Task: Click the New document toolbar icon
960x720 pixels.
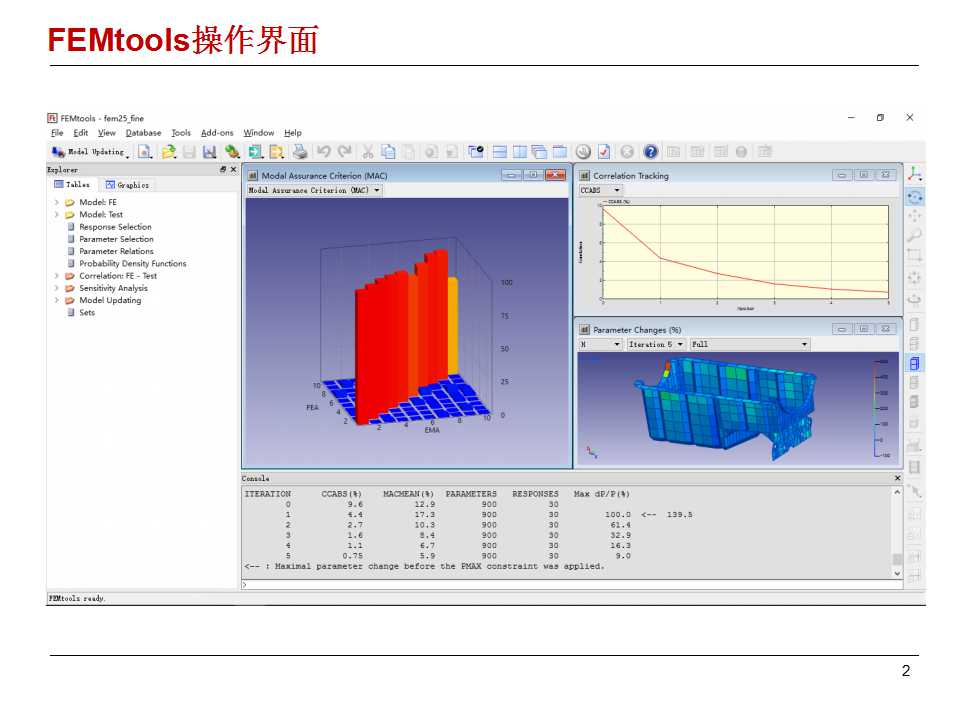Action: pos(144,152)
